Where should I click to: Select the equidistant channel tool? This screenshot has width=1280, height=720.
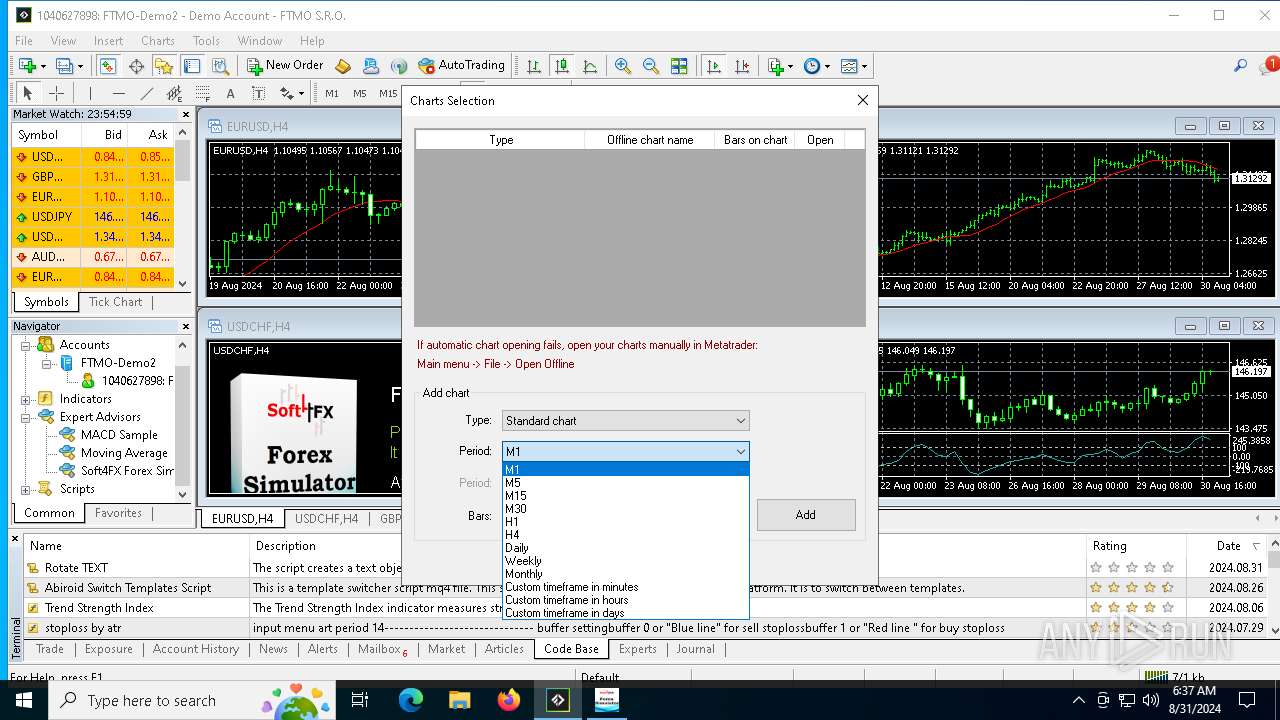(x=174, y=93)
